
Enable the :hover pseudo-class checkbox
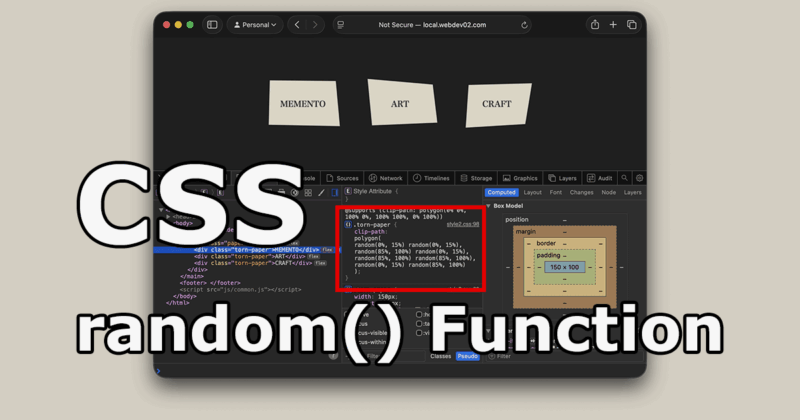pyautogui.click(x=419, y=315)
